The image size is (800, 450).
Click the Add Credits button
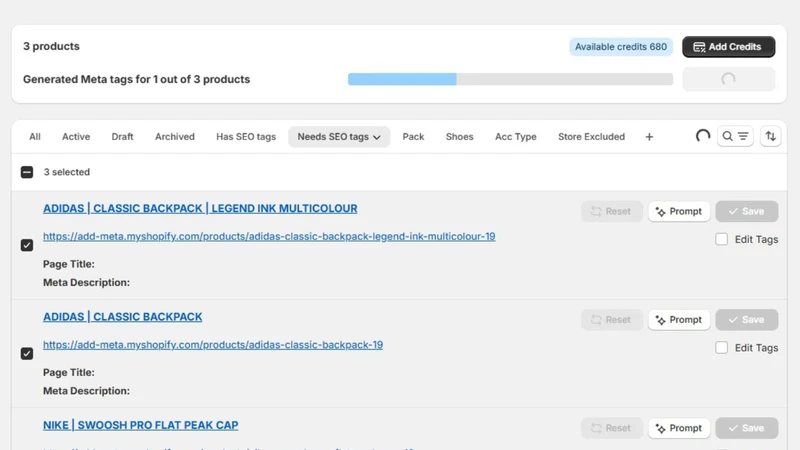tap(728, 47)
